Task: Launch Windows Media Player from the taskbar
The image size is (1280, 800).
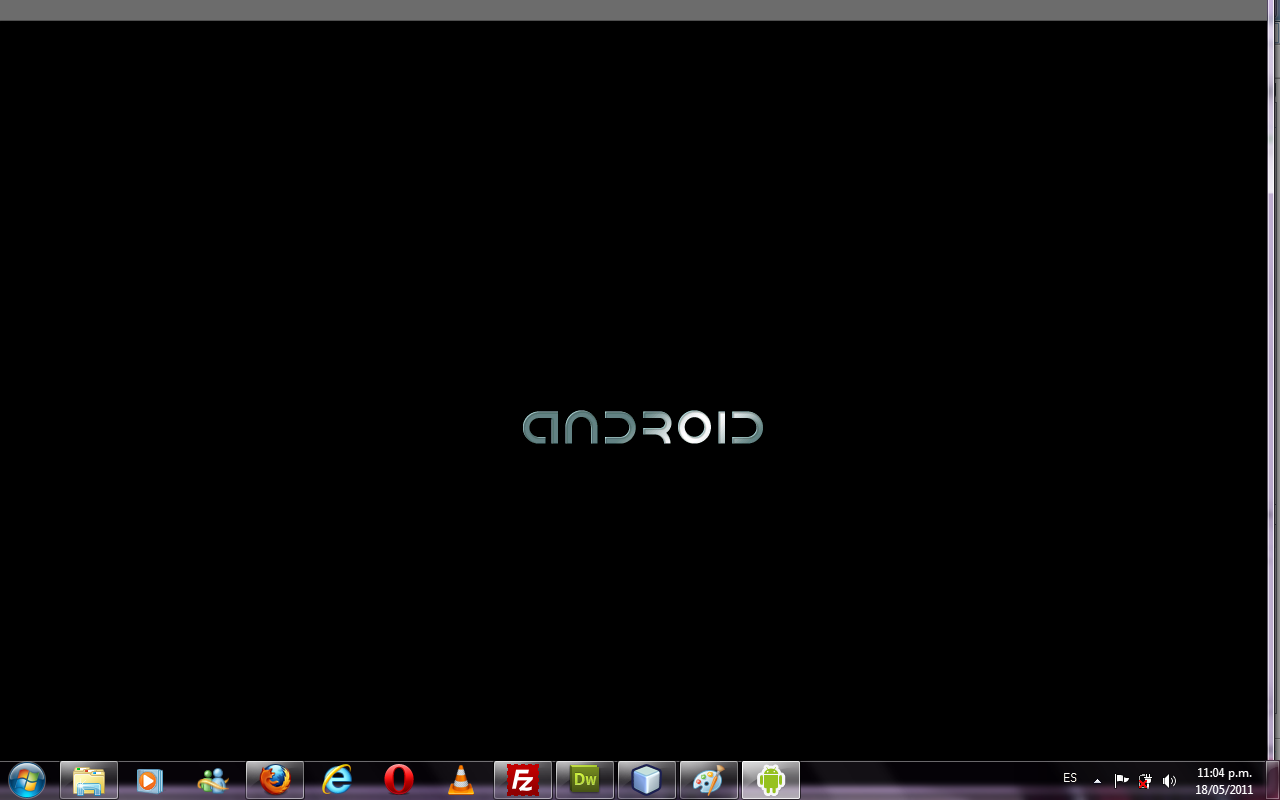Action: pos(150,780)
